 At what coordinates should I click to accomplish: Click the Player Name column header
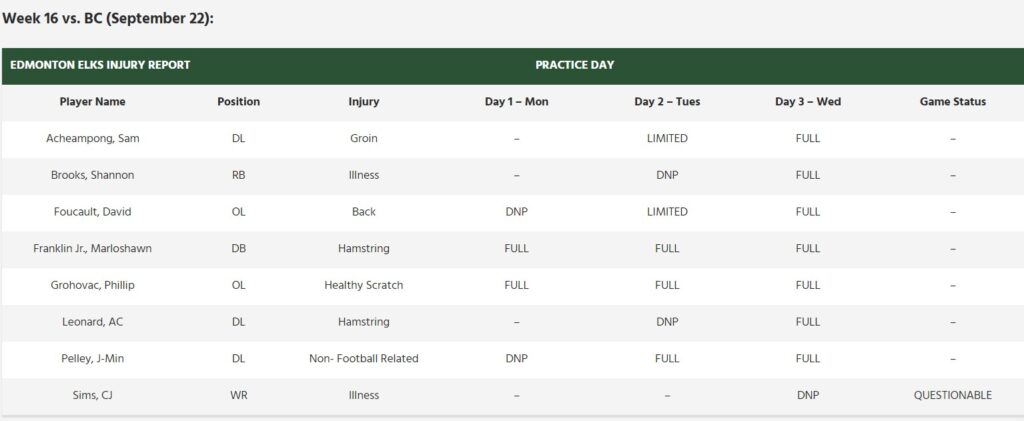(x=93, y=102)
